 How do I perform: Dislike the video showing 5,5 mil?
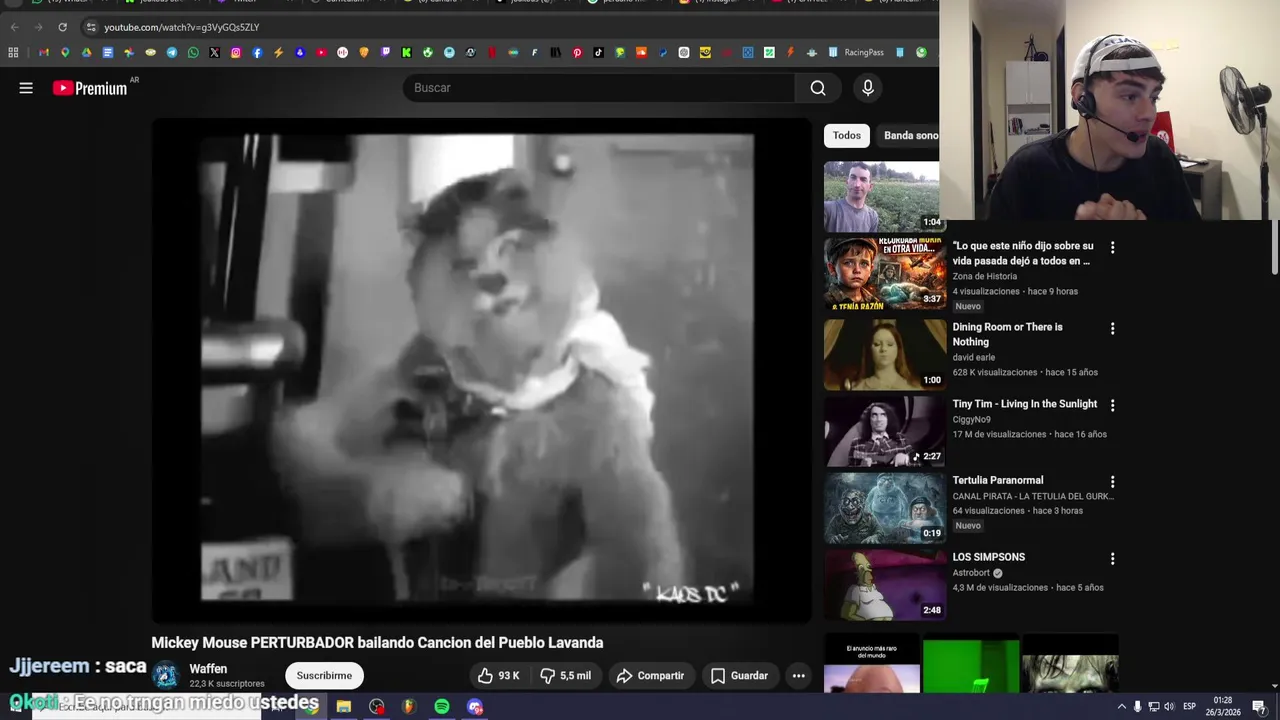[x=565, y=676]
